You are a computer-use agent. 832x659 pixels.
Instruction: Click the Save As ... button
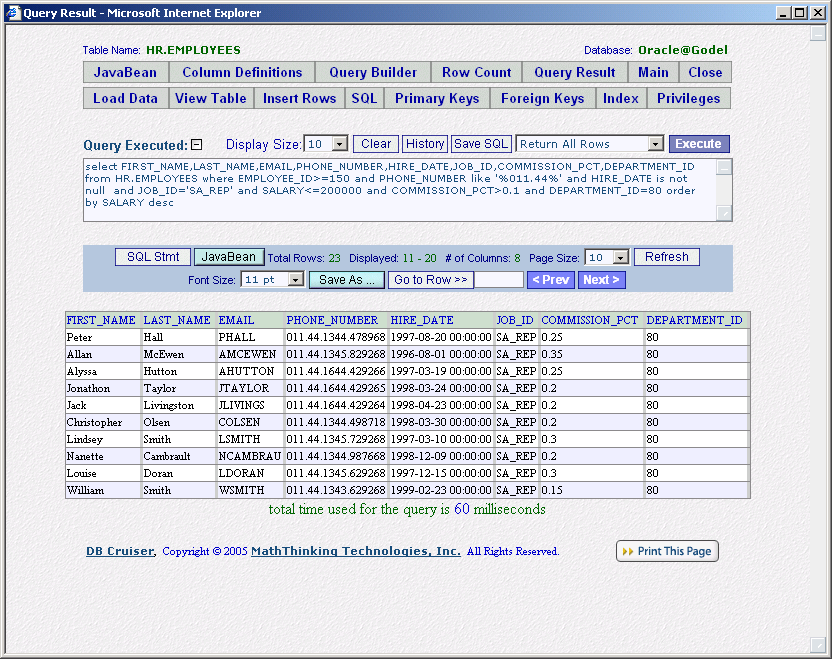pos(347,280)
